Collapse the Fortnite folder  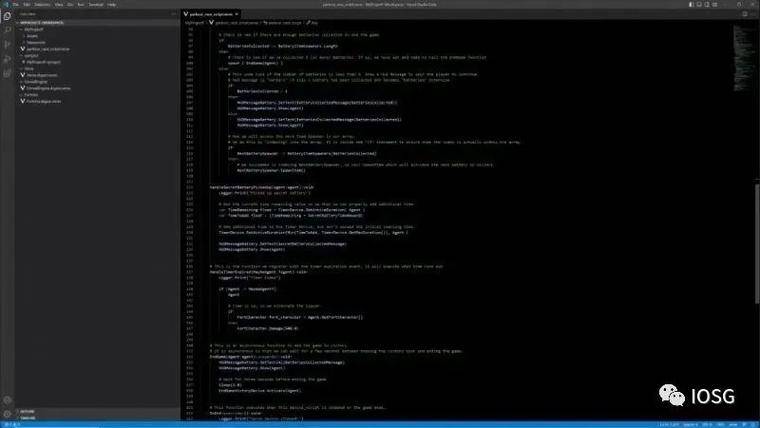pyautogui.click(x=97, y=95)
